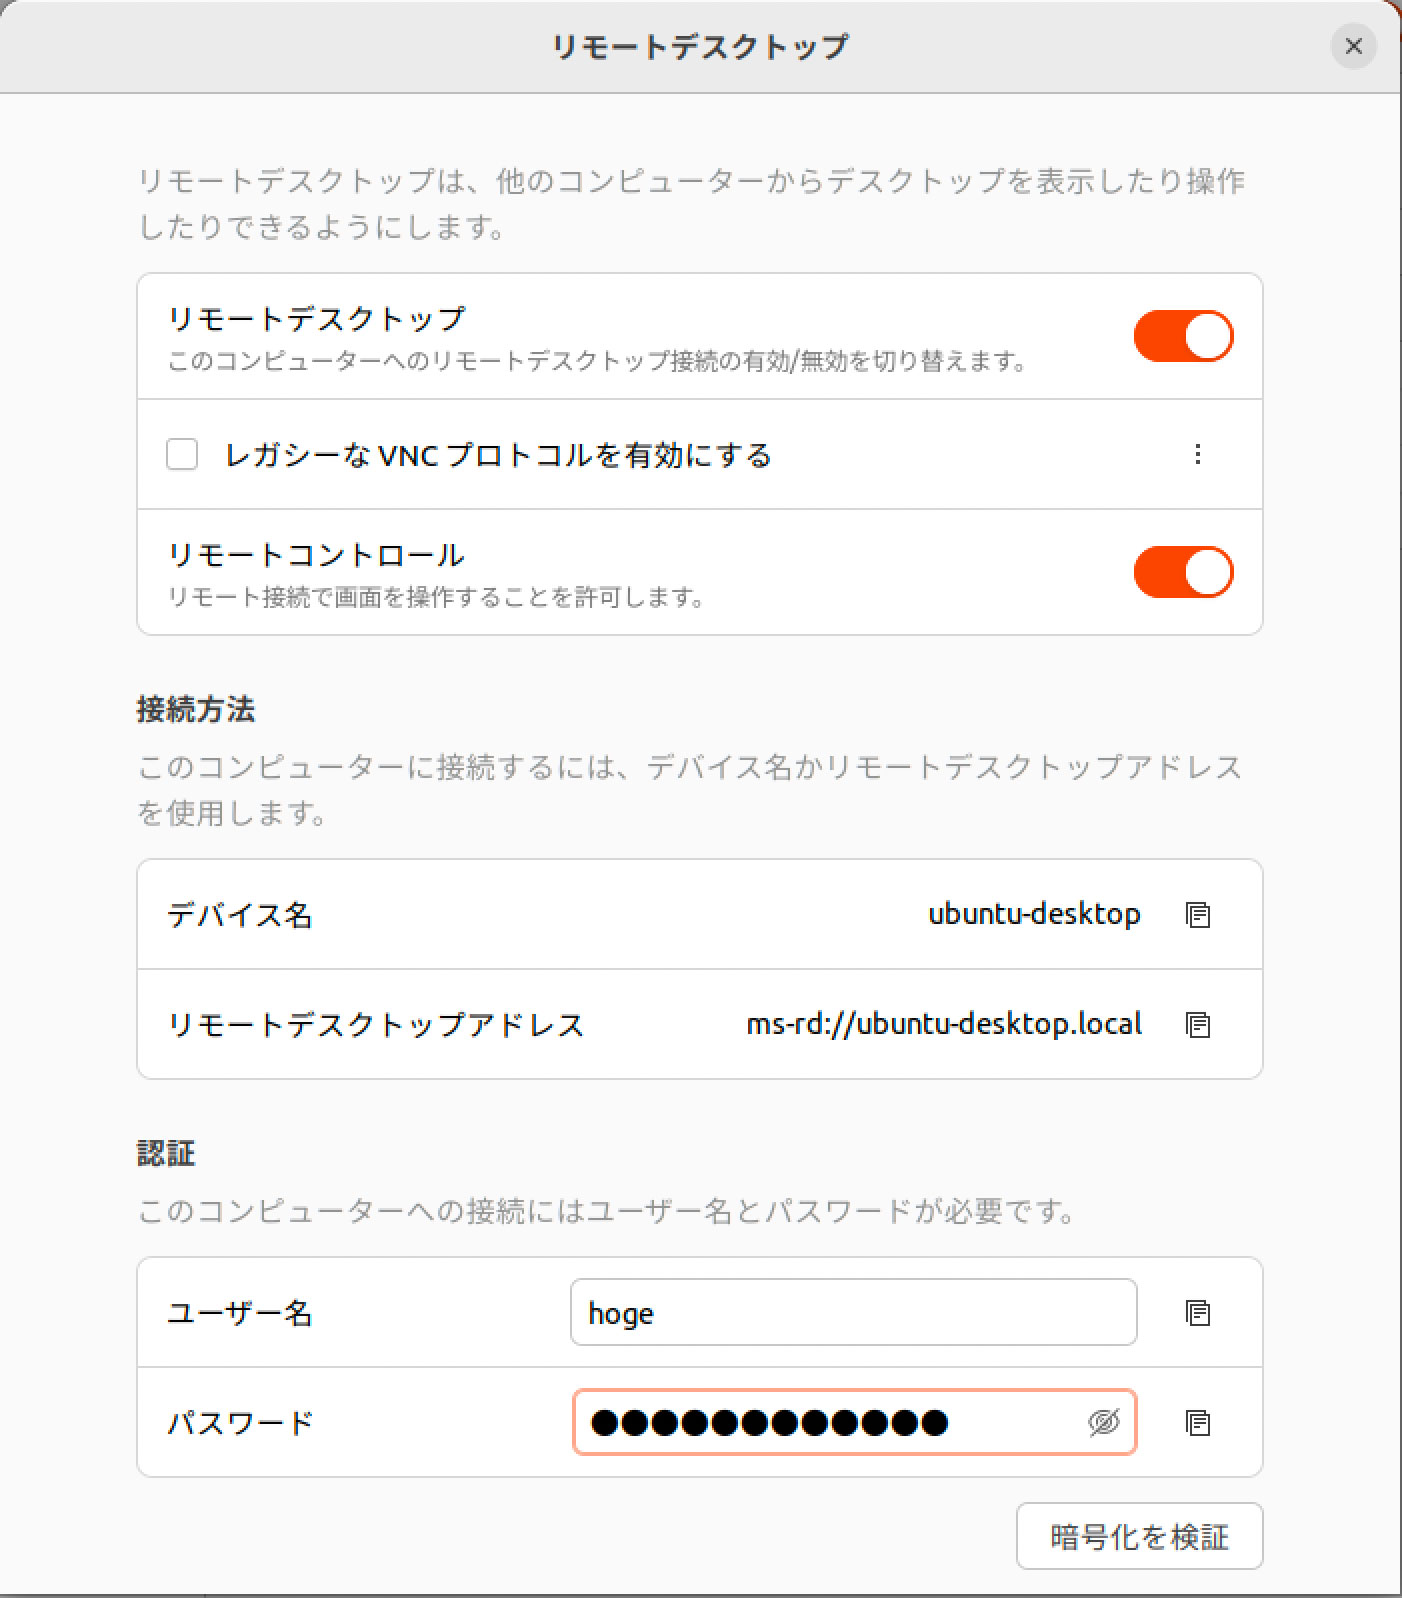
Task: Click the レガシーな VNC プロトコルを有効にする label
Action: [498, 455]
